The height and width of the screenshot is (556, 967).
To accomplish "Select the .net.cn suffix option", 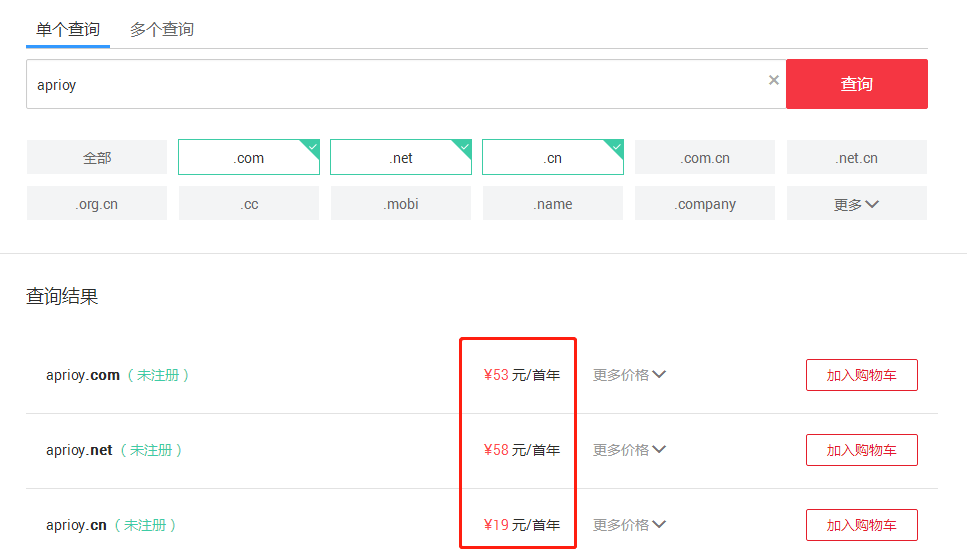I will [857, 158].
